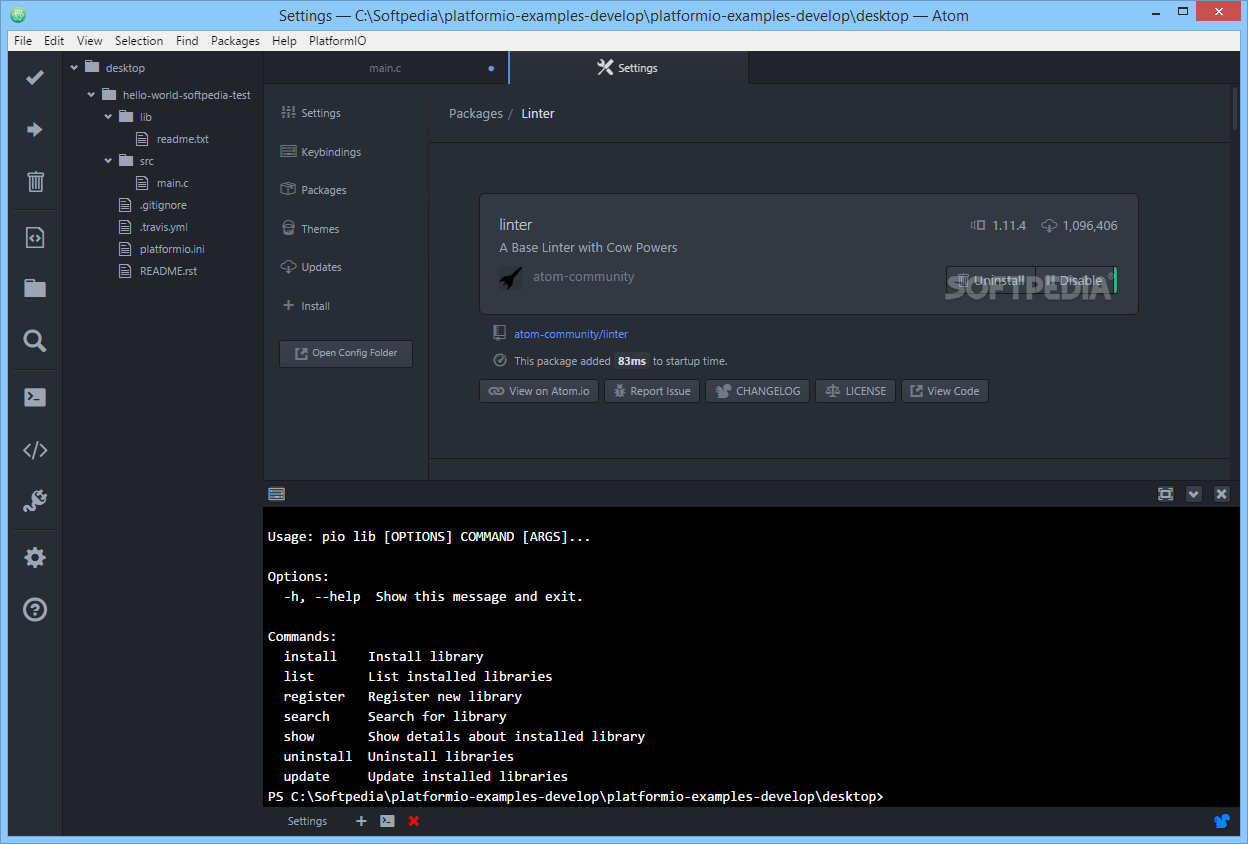The image size is (1248, 844).
Task: Select Updates in settings sidebar
Action: point(311,267)
